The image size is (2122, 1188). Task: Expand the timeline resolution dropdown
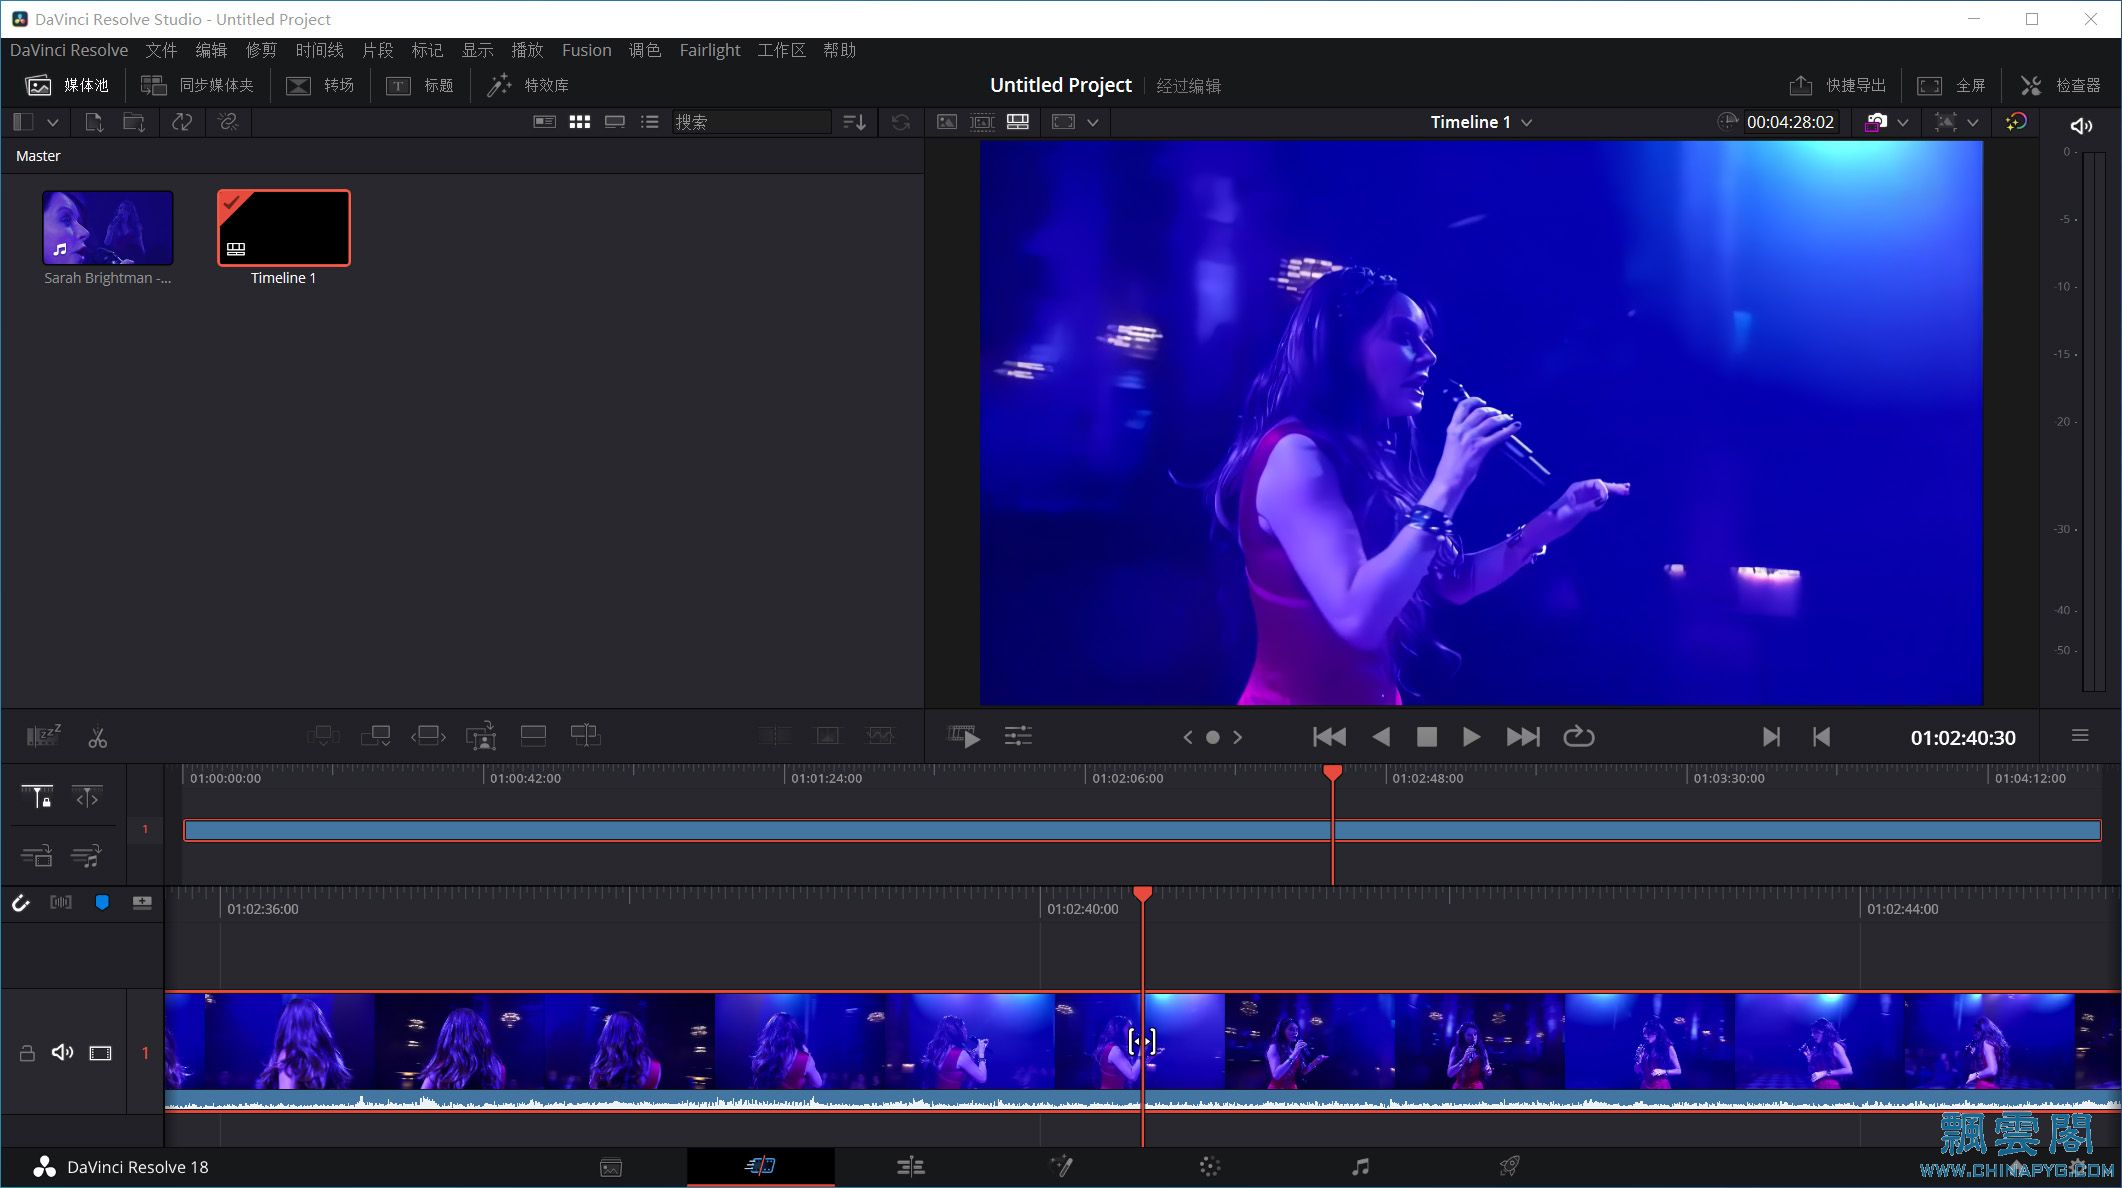point(1903,122)
